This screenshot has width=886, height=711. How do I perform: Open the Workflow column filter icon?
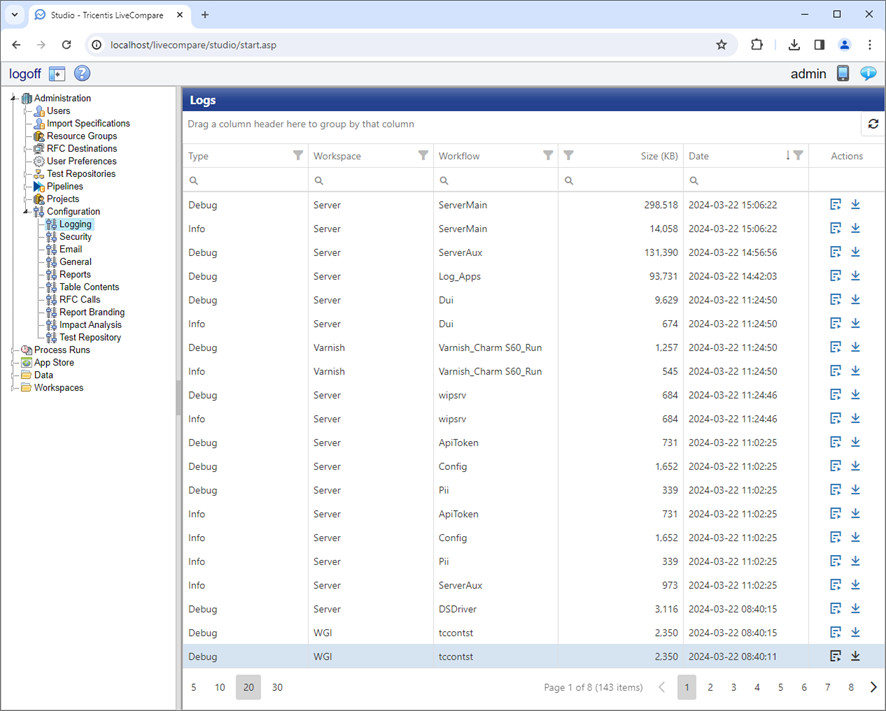(x=547, y=156)
